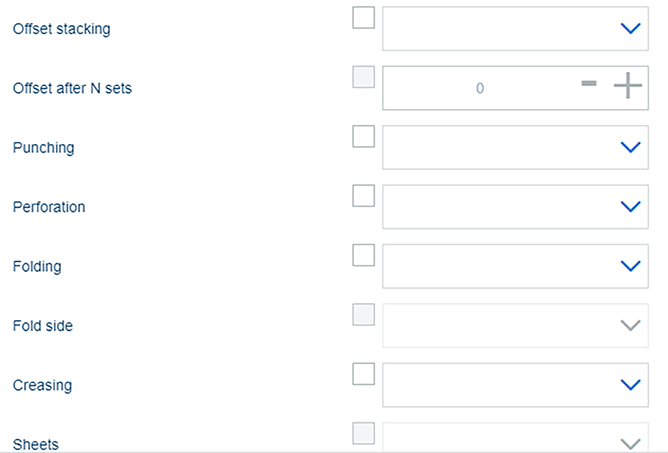The height and width of the screenshot is (453, 668).
Task: Click the Sheets checkbox
Action: (x=364, y=433)
